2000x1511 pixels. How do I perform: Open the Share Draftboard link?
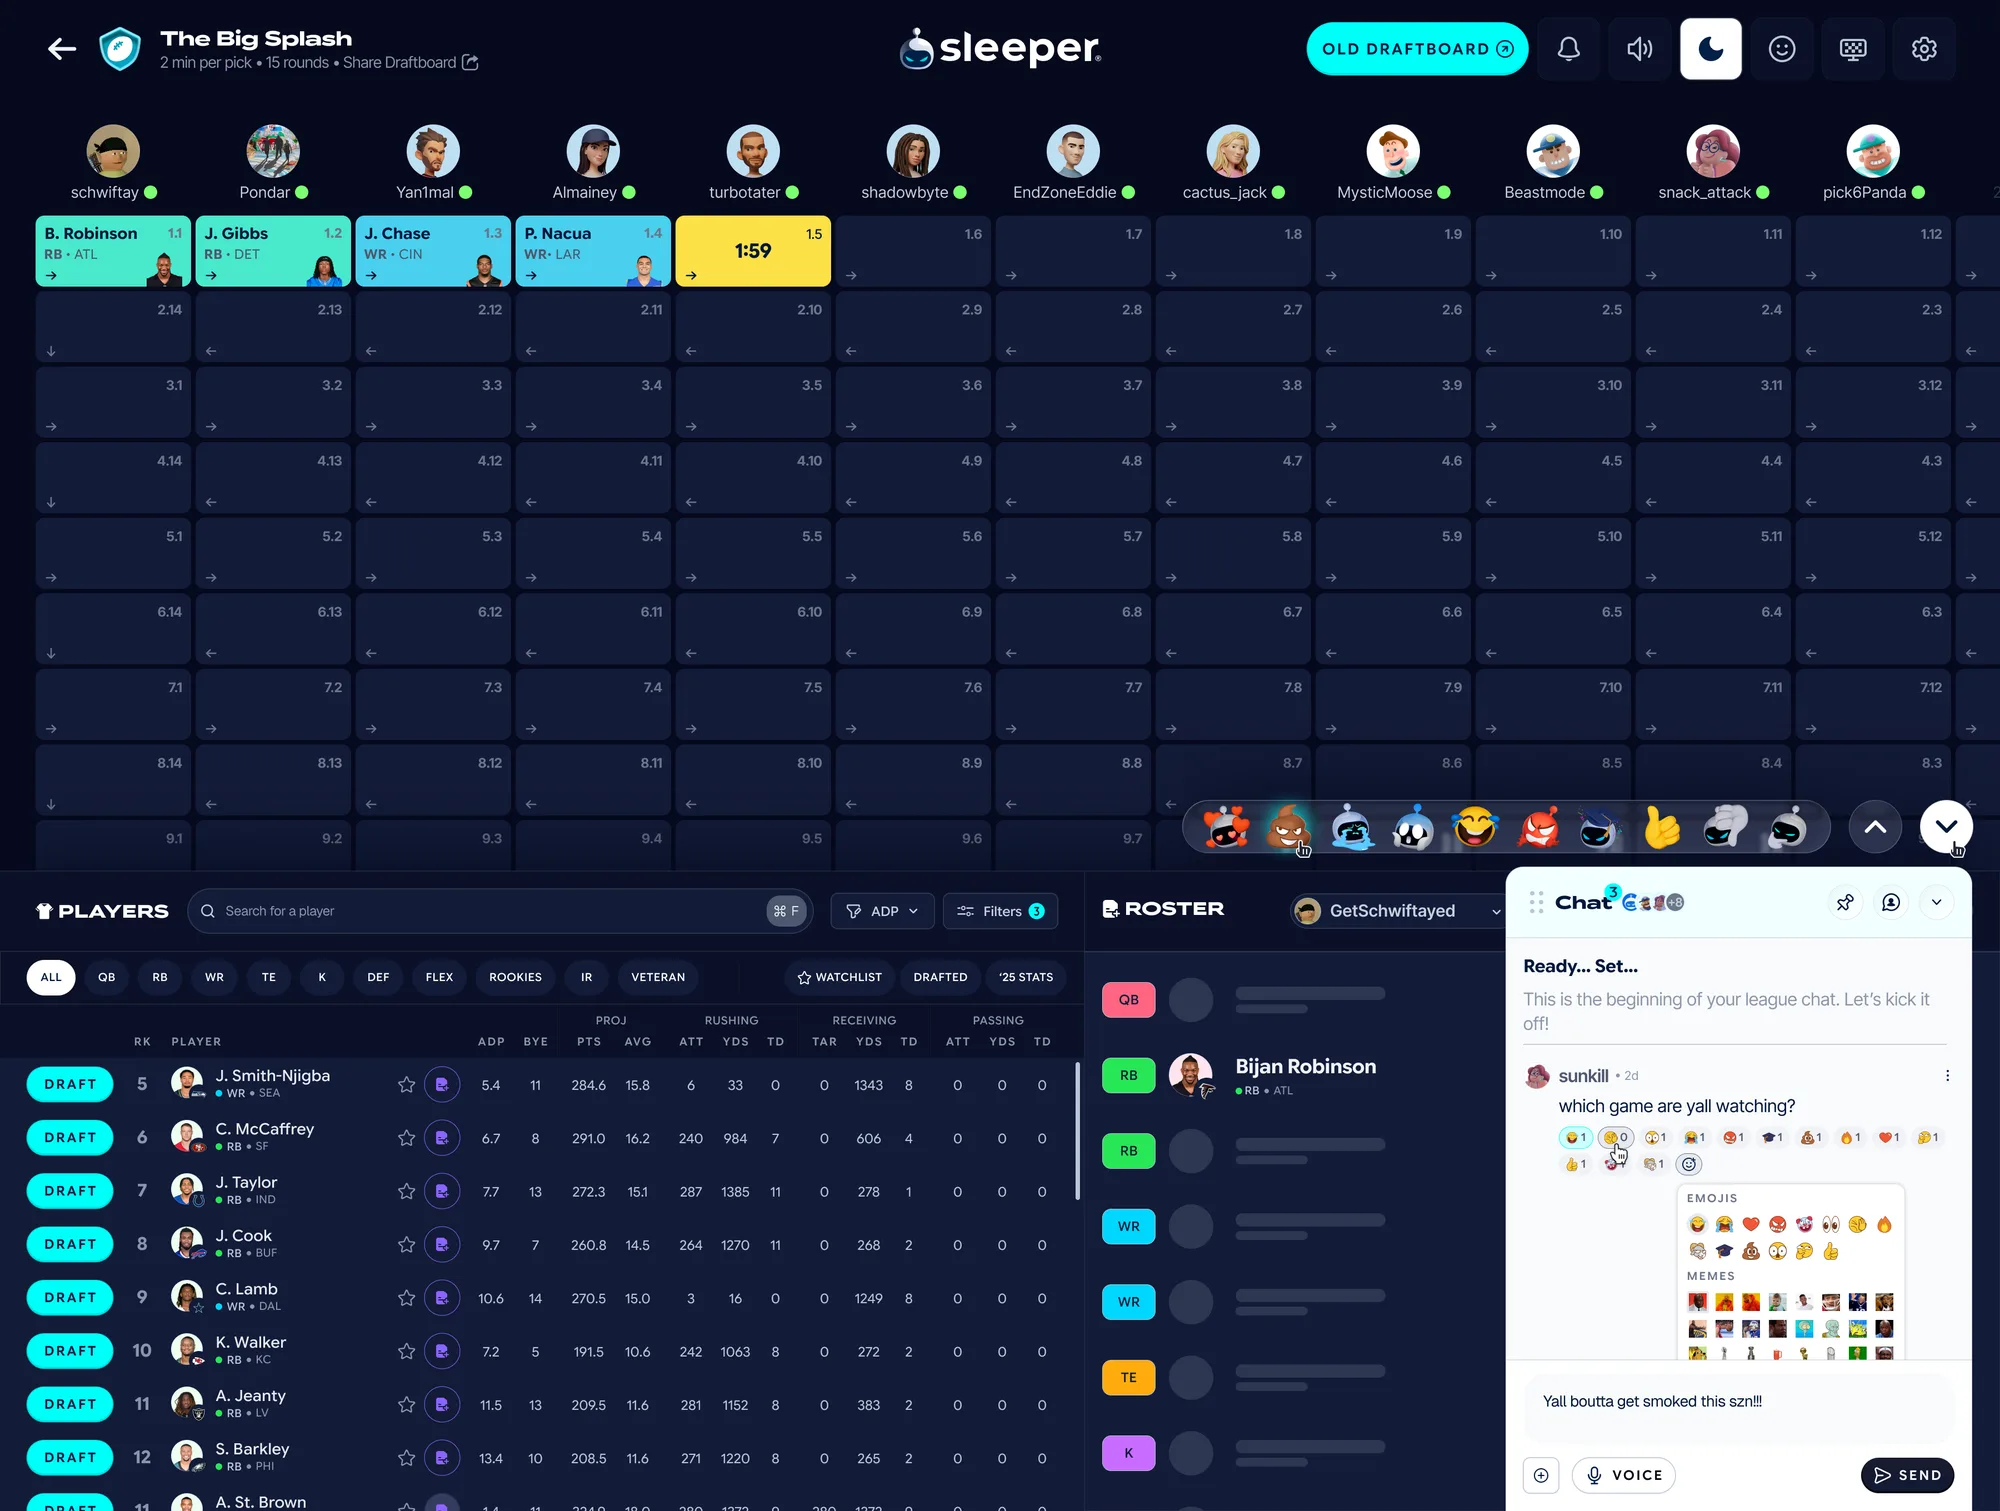[410, 63]
